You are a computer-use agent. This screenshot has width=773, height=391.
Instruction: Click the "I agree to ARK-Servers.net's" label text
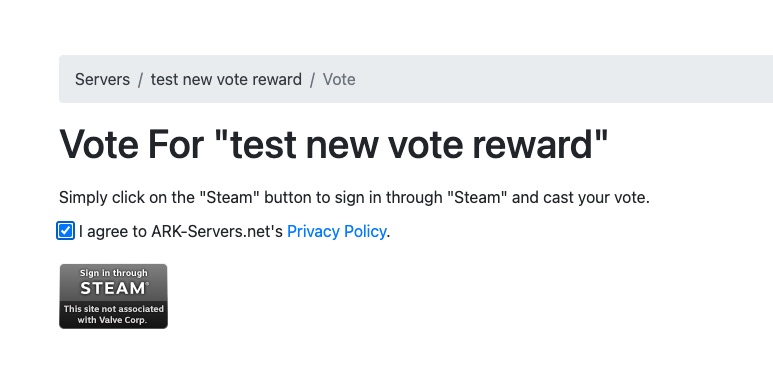point(180,231)
